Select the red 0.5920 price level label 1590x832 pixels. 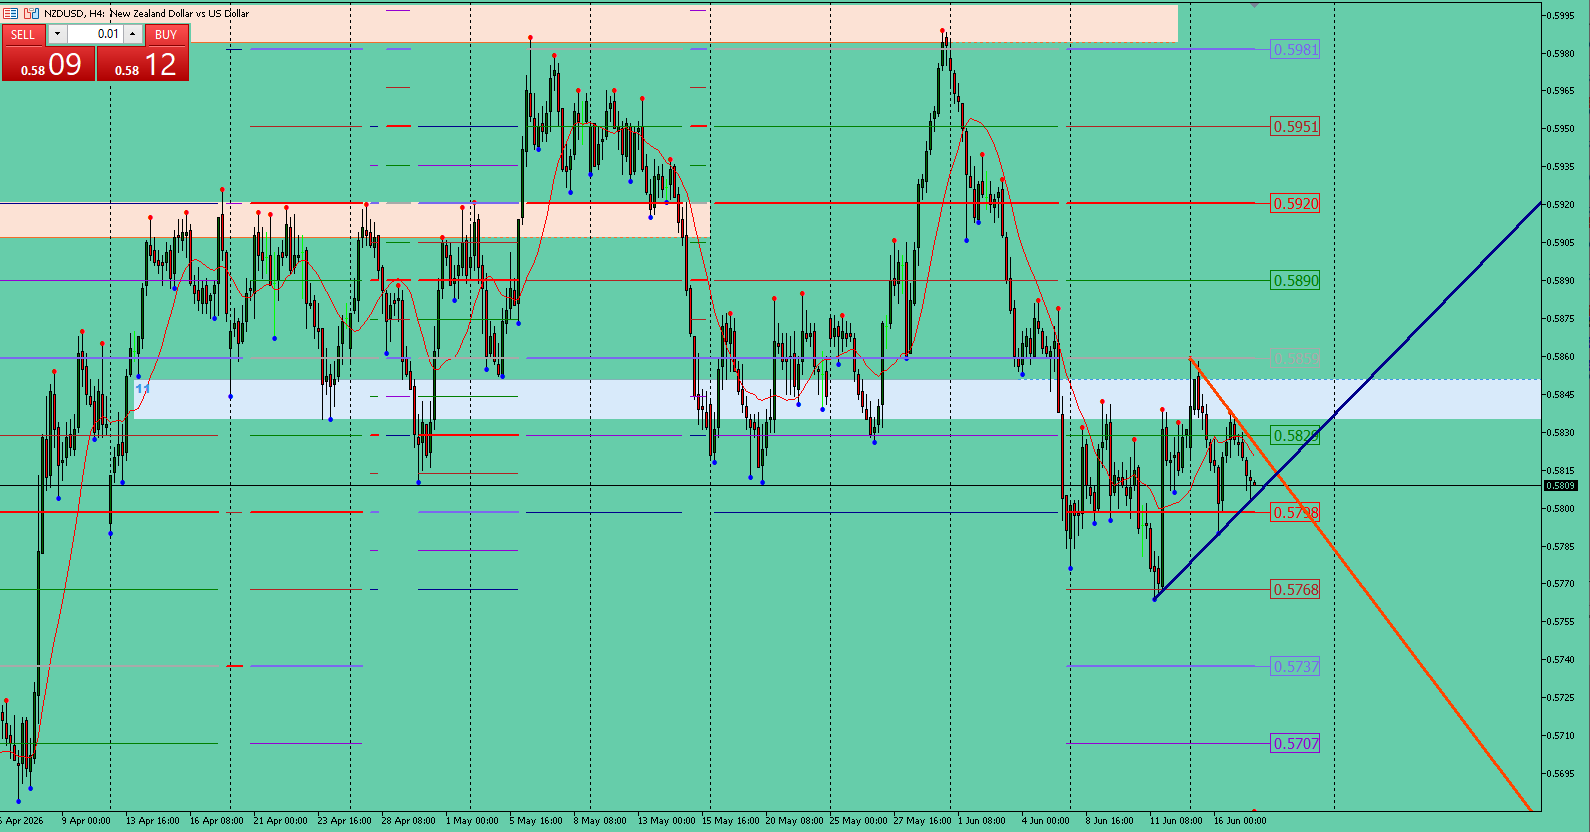pyautogui.click(x=1295, y=203)
